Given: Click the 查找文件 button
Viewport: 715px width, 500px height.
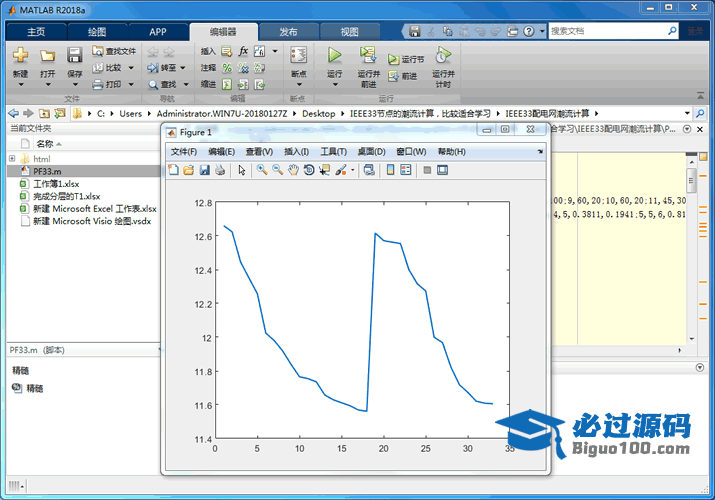Looking at the screenshot, I should pos(114,51).
